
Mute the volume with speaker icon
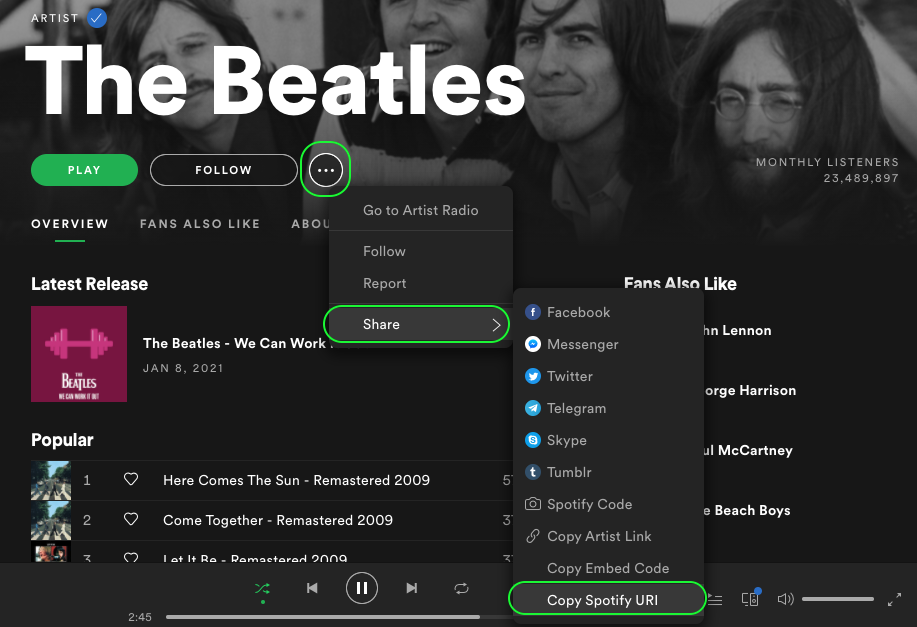(785, 599)
